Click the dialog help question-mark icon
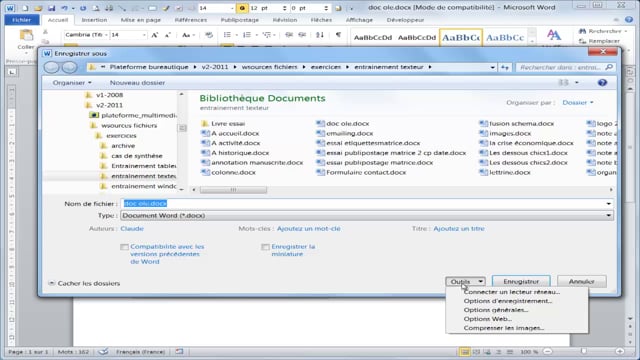 pos(602,82)
